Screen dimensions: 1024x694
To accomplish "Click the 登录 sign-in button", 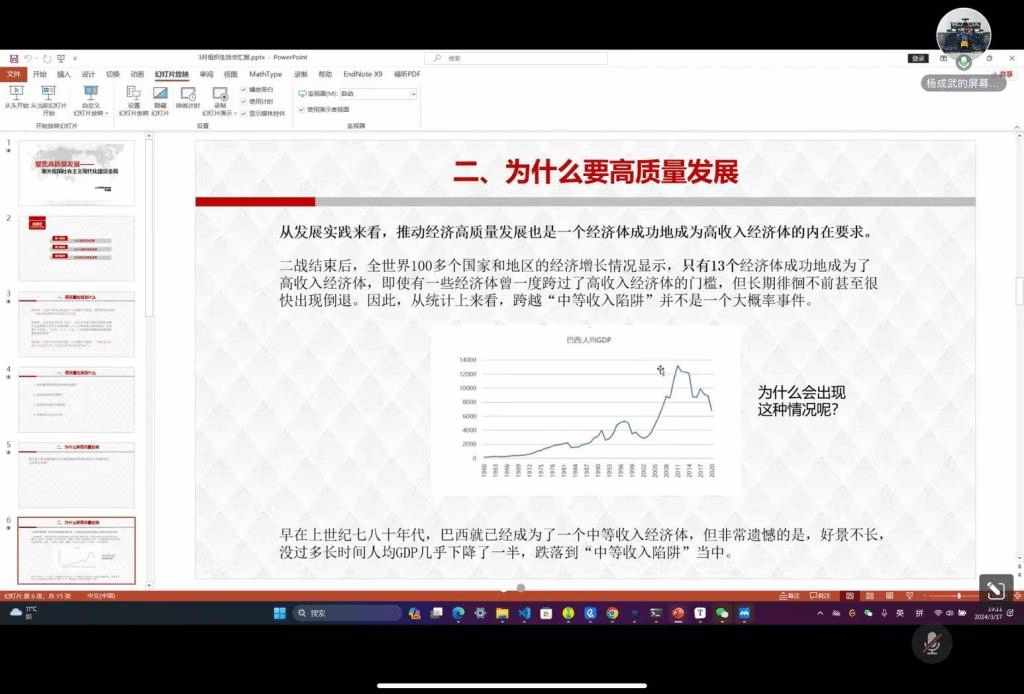I will pyautogui.click(x=918, y=58).
